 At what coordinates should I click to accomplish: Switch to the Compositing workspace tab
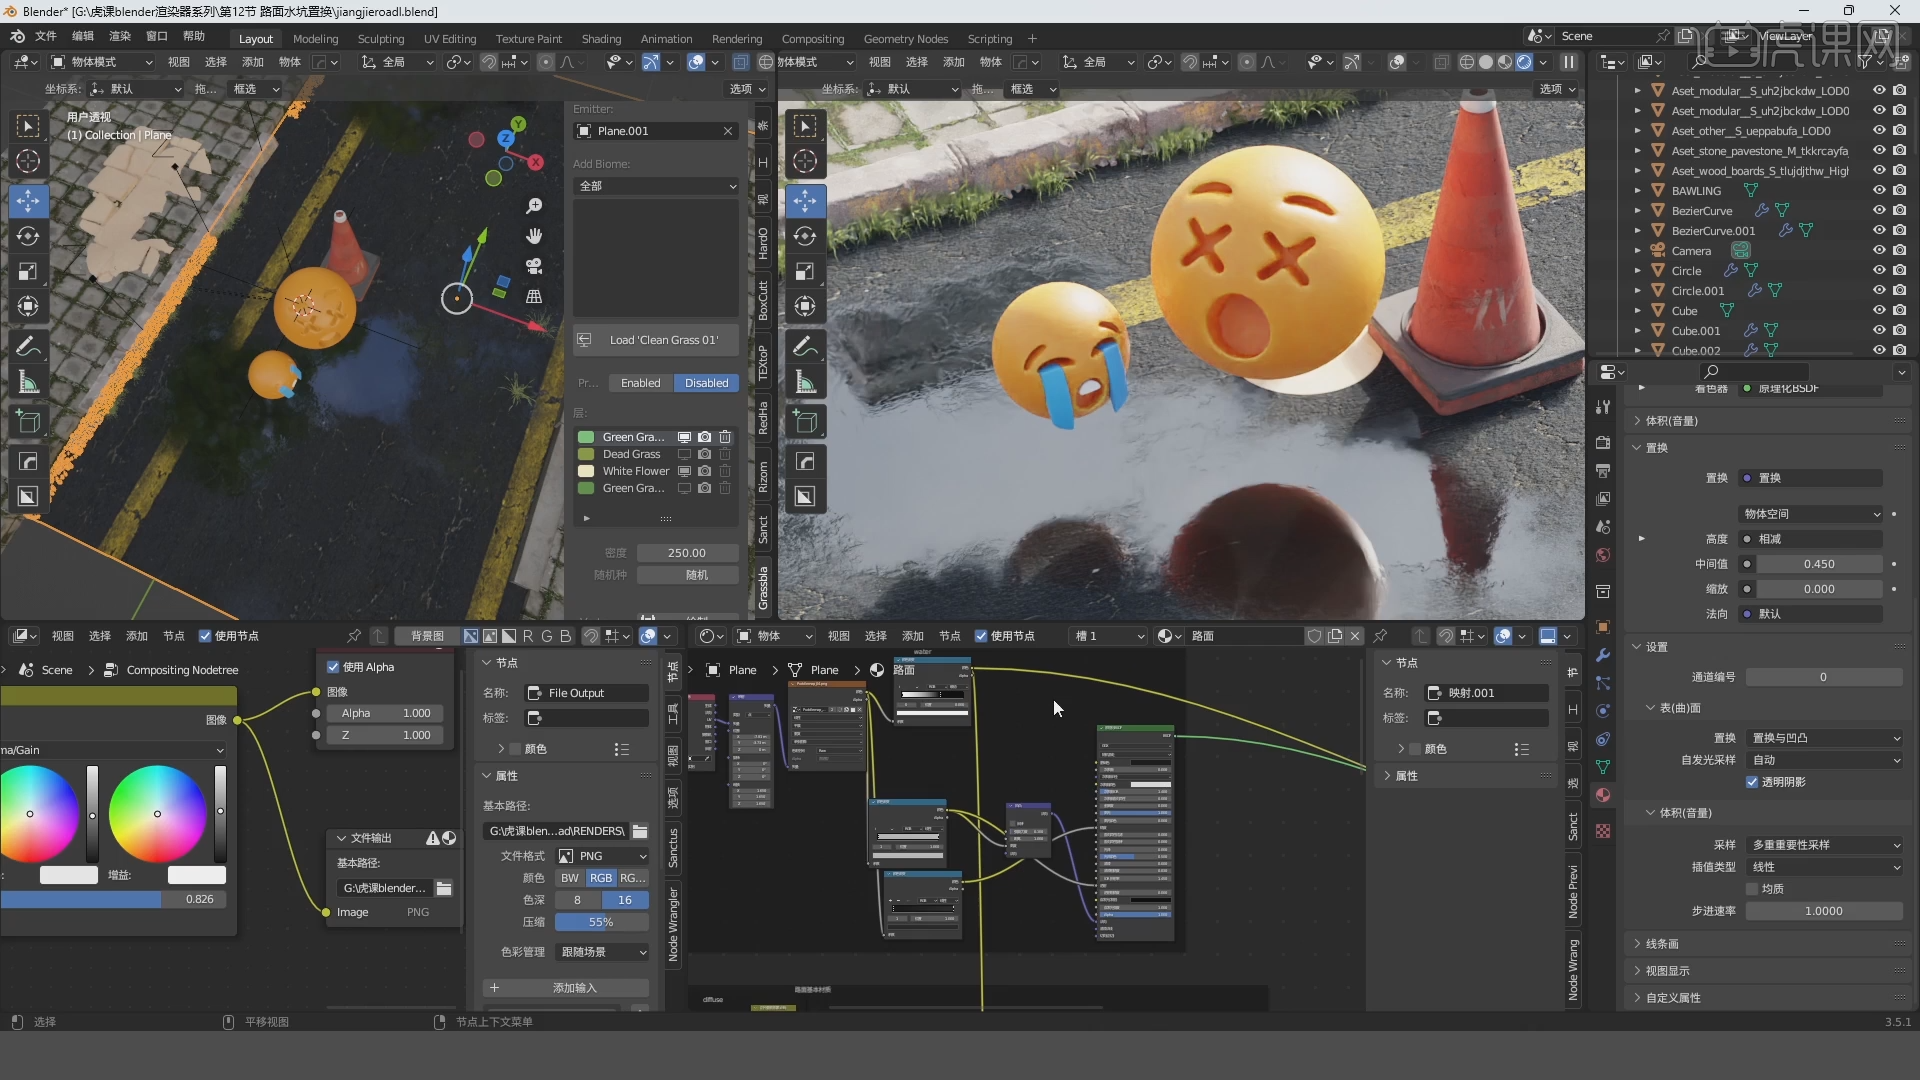click(x=813, y=39)
